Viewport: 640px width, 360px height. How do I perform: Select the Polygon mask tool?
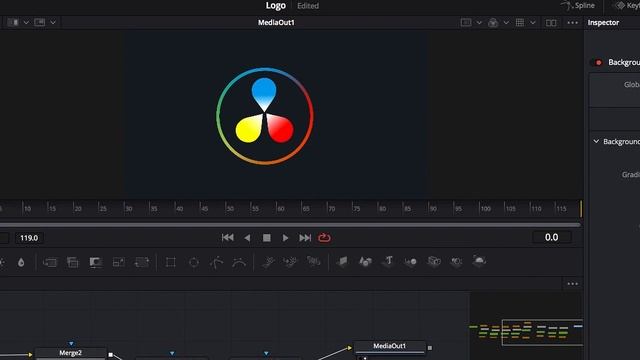[x=217, y=262]
